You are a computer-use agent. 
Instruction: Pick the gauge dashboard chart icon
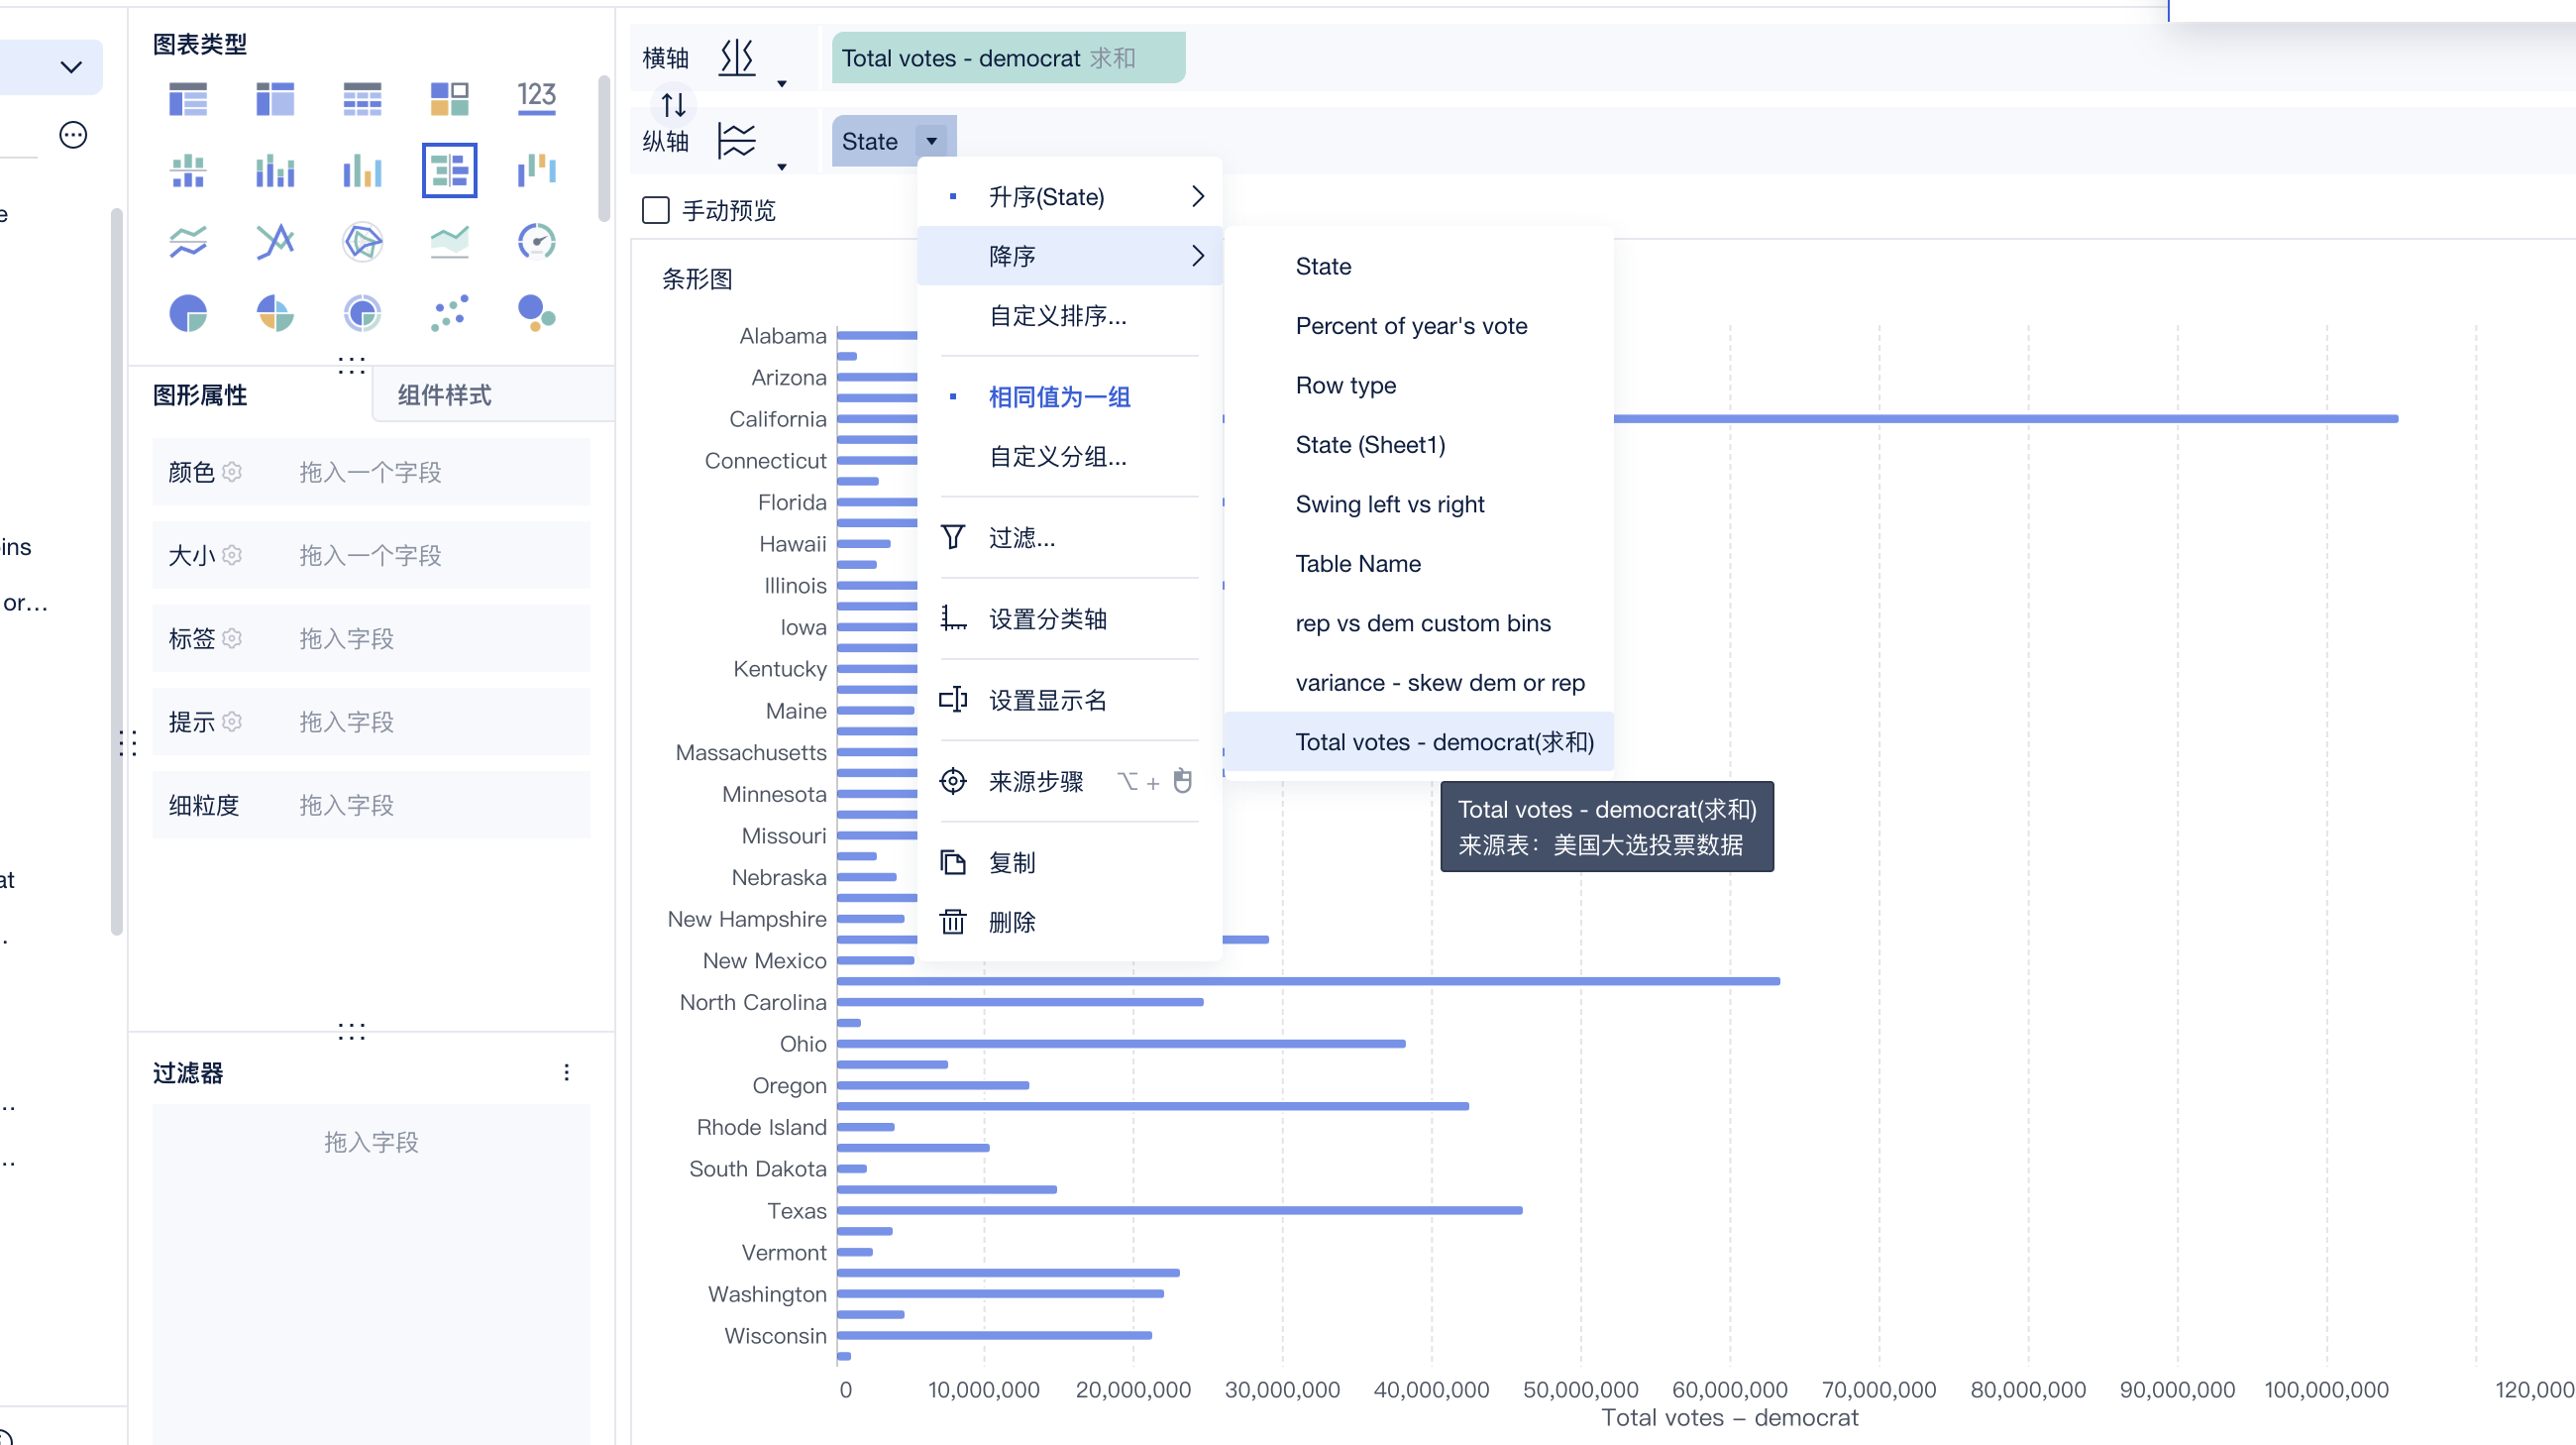tap(536, 241)
